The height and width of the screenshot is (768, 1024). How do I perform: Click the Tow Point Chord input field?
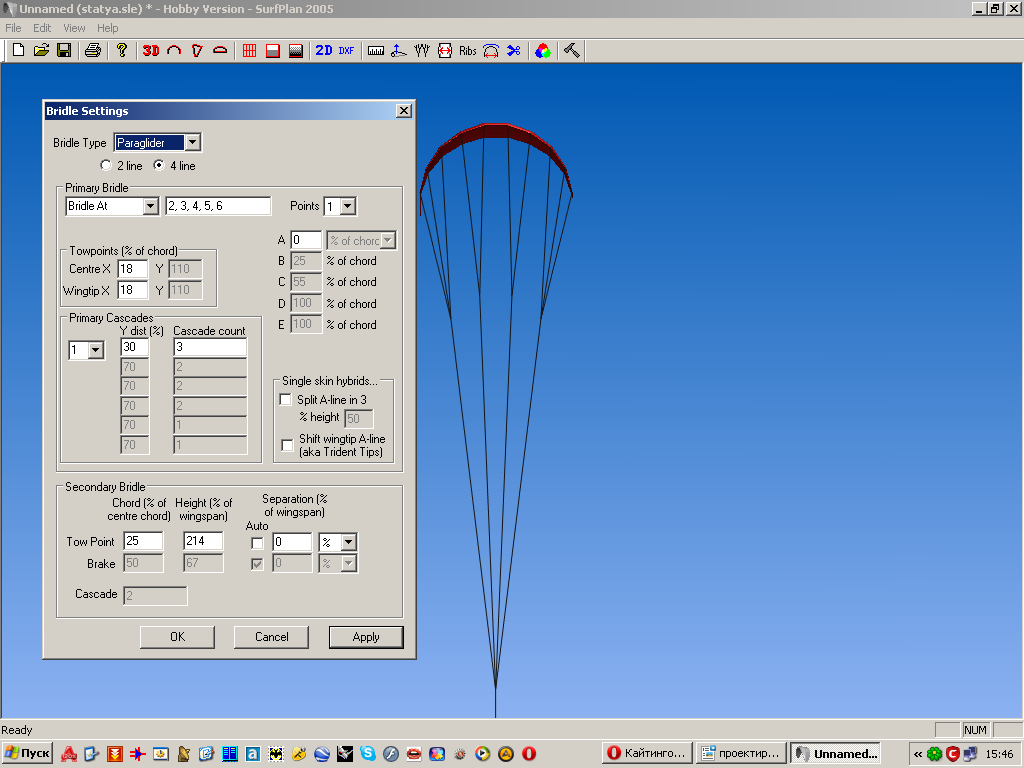point(142,542)
